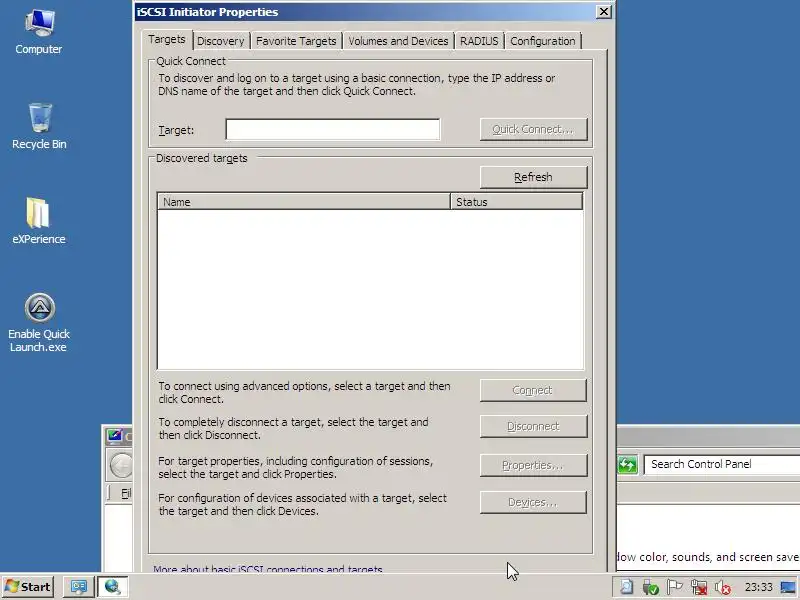
Task: Open the Start menu
Action: click(x=28, y=587)
